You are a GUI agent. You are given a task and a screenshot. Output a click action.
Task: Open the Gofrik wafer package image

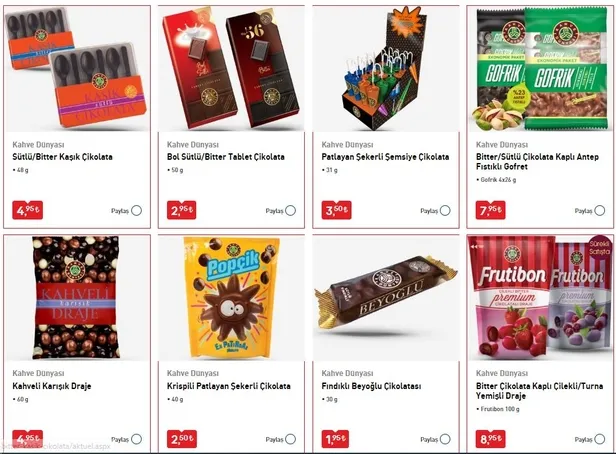coord(540,69)
